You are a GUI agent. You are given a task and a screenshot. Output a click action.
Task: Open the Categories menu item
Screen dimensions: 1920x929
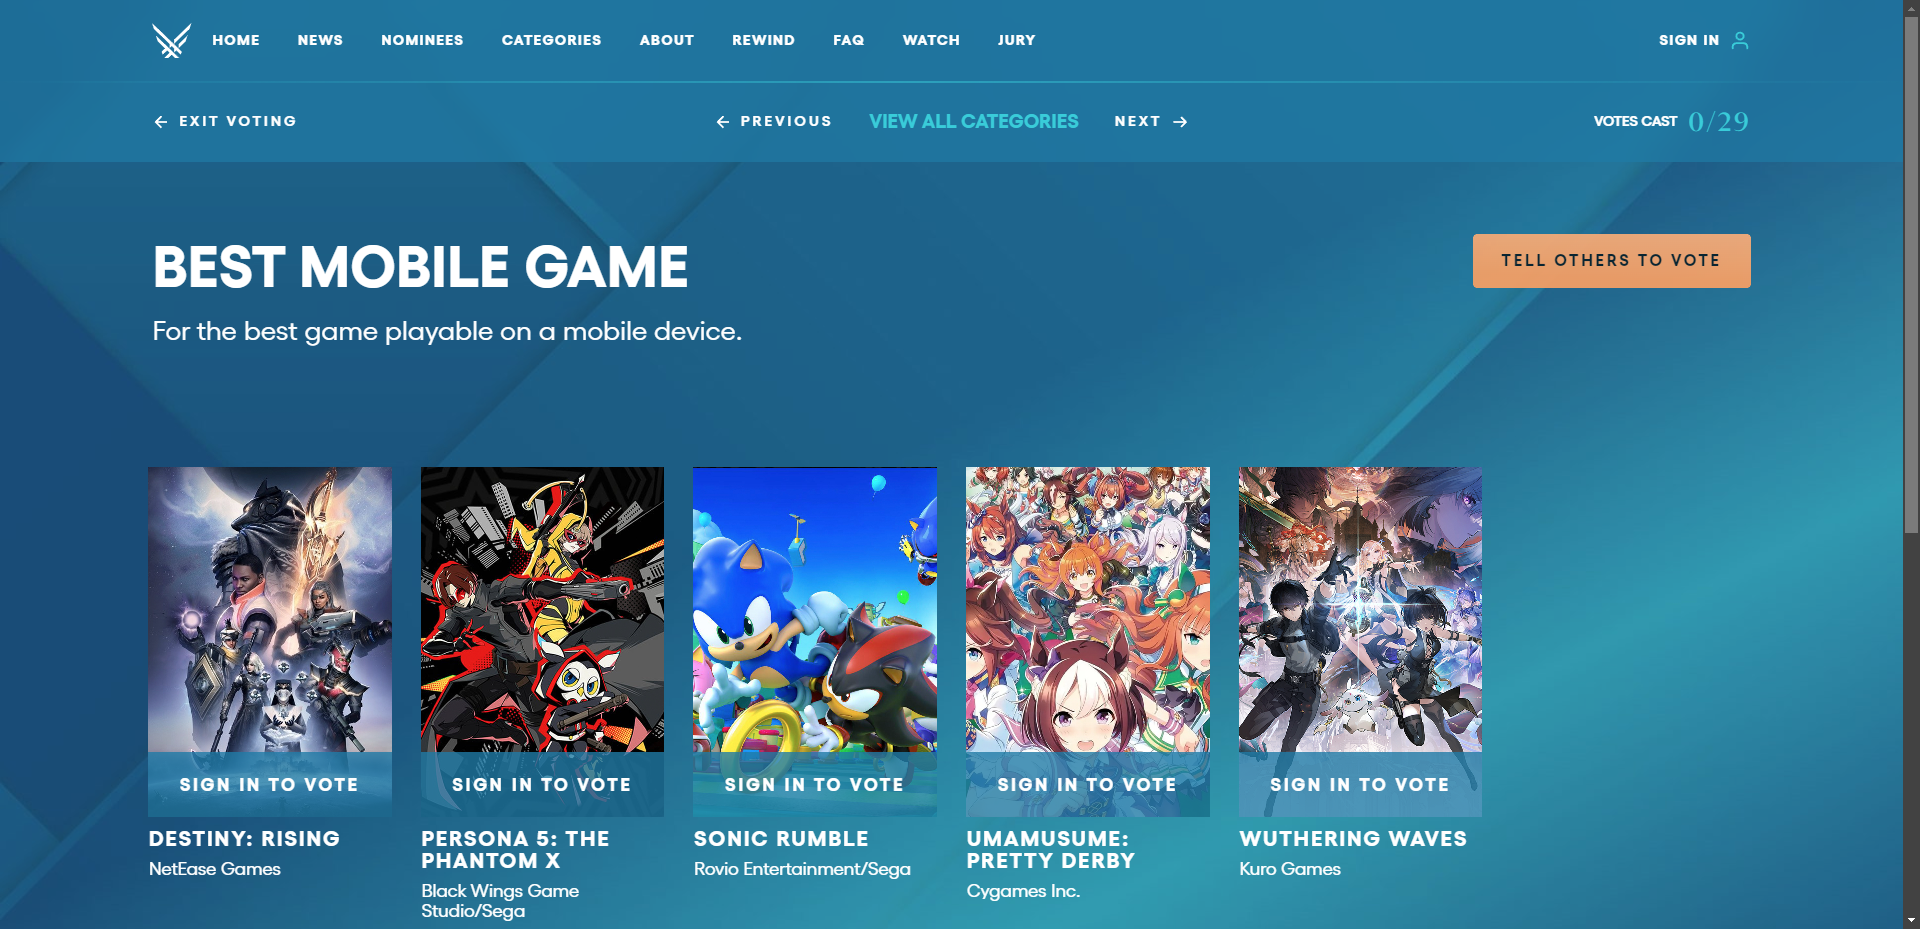click(551, 40)
